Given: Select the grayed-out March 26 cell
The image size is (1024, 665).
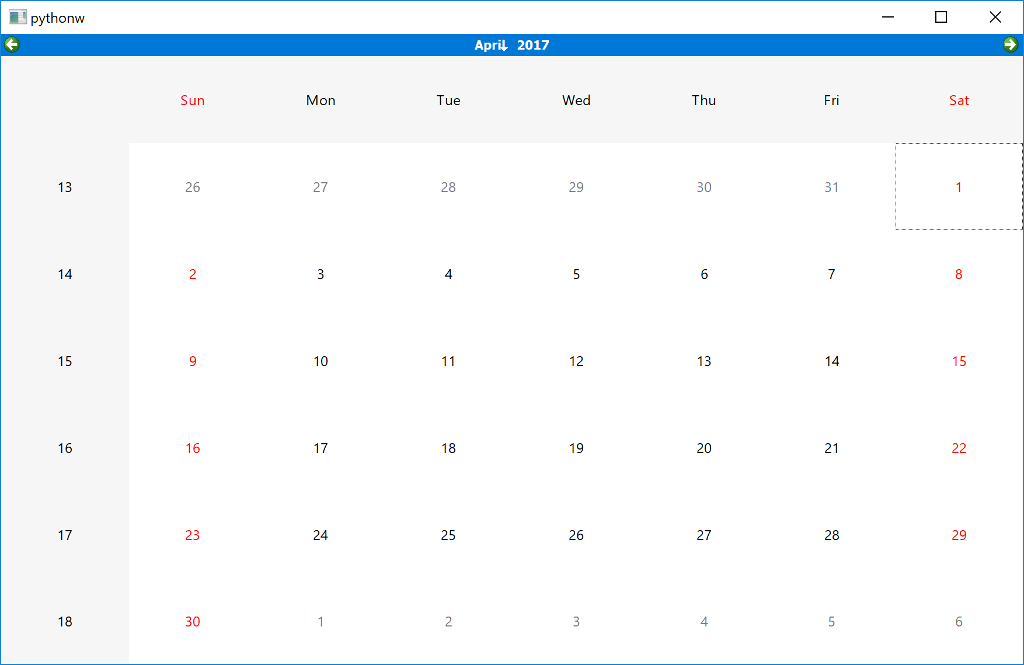Looking at the screenshot, I should tap(192, 187).
